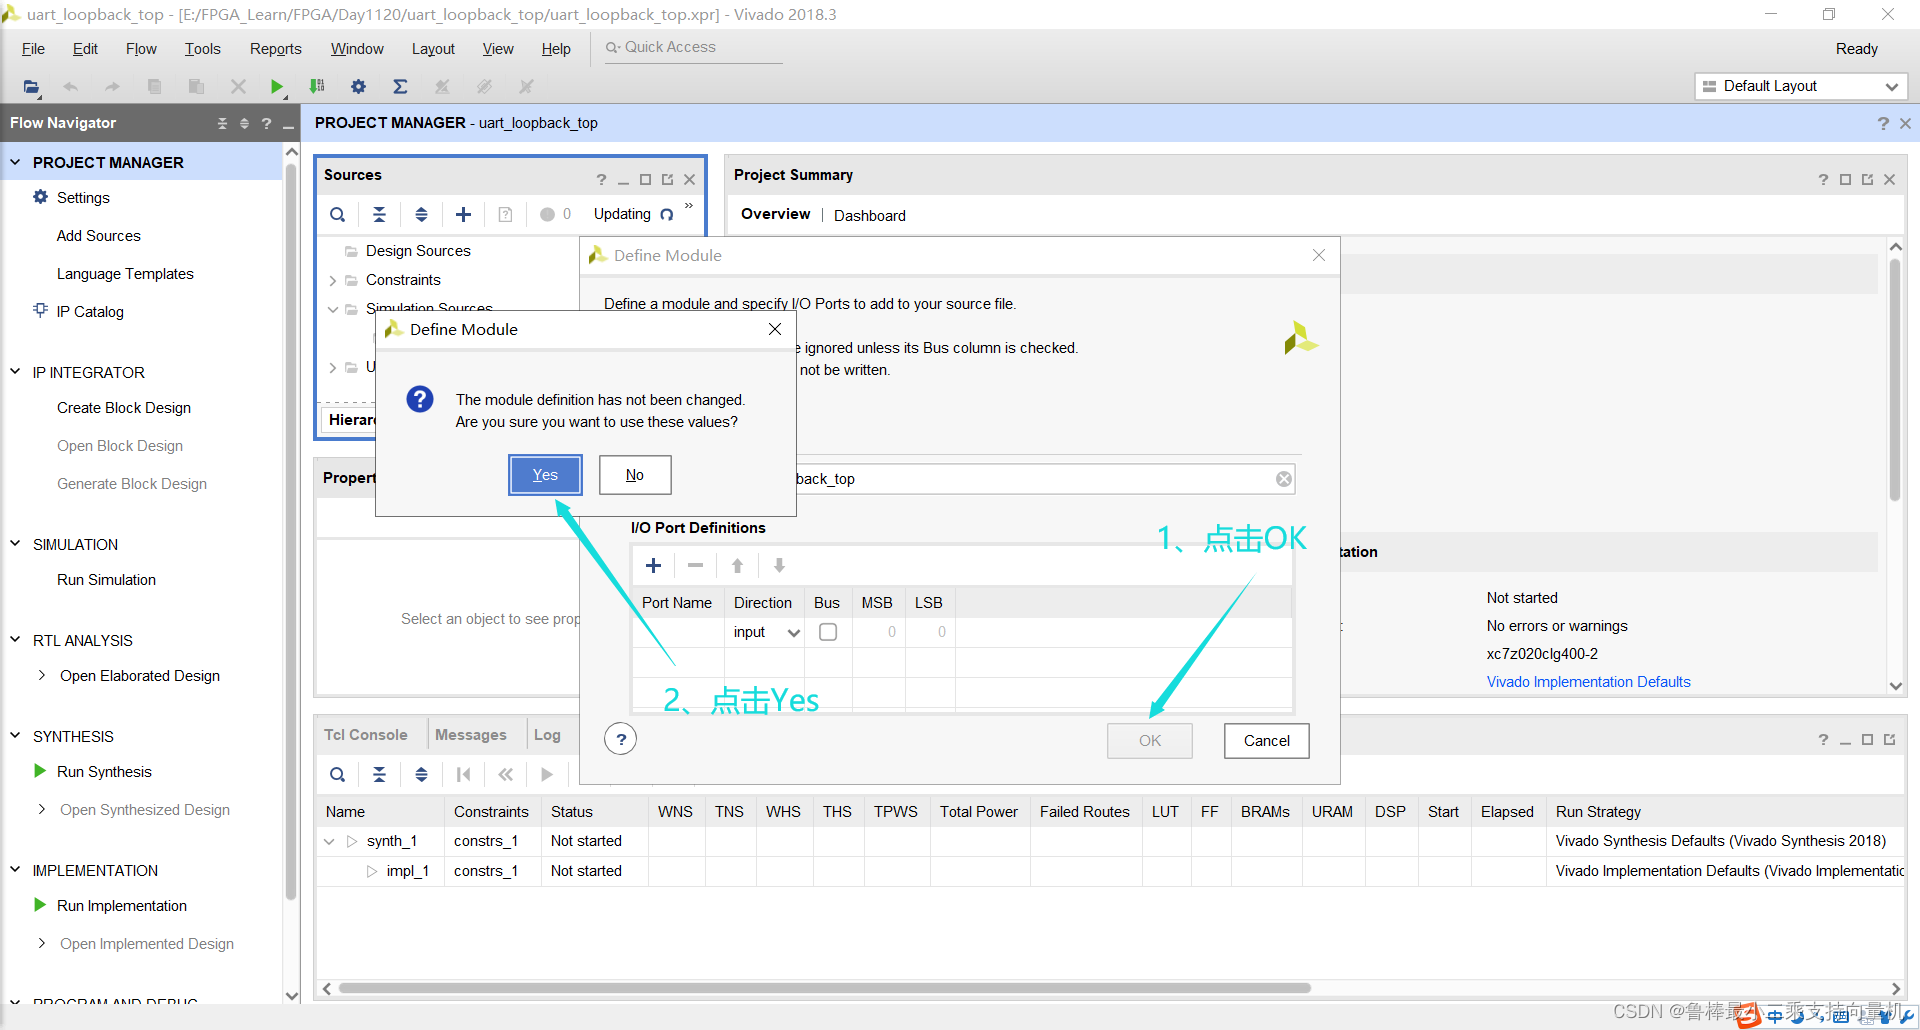Viewport: 1920px width, 1030px height.
Task: Select the impl_1 run row
Action: [x=1110, y=871]
